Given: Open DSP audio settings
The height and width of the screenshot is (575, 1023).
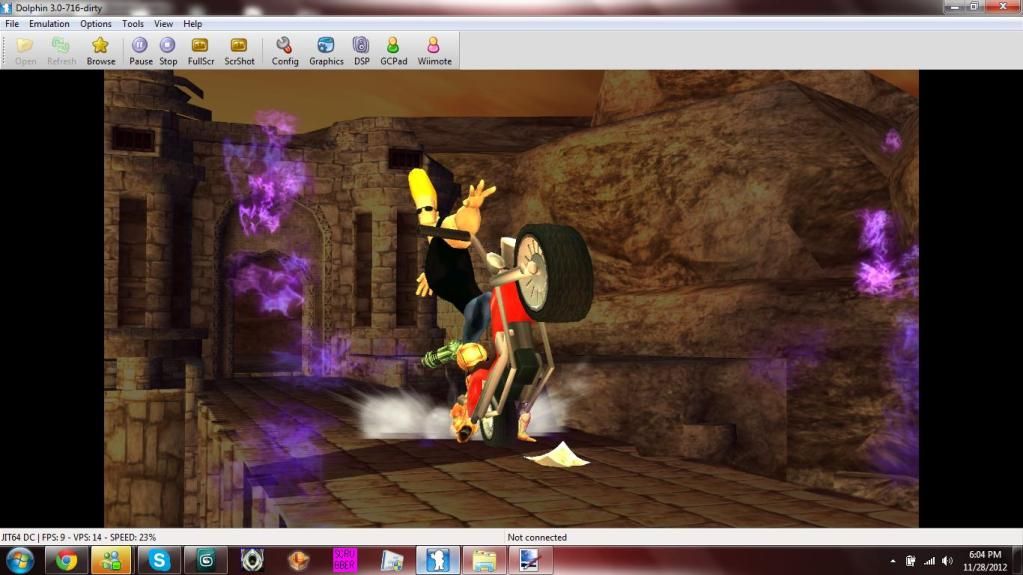Looking at the screenshot, I should [361, 51].
